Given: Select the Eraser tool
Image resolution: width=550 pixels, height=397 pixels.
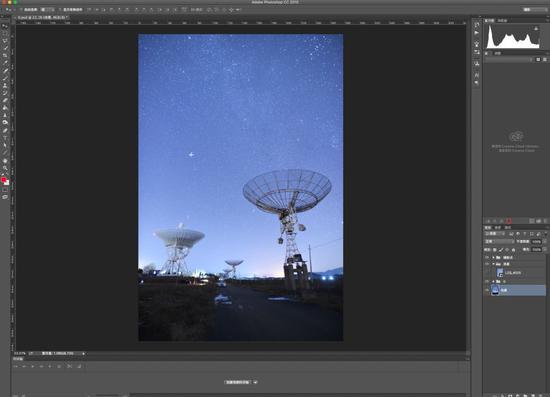Looking at the screenshot, I should pos(5,100).
